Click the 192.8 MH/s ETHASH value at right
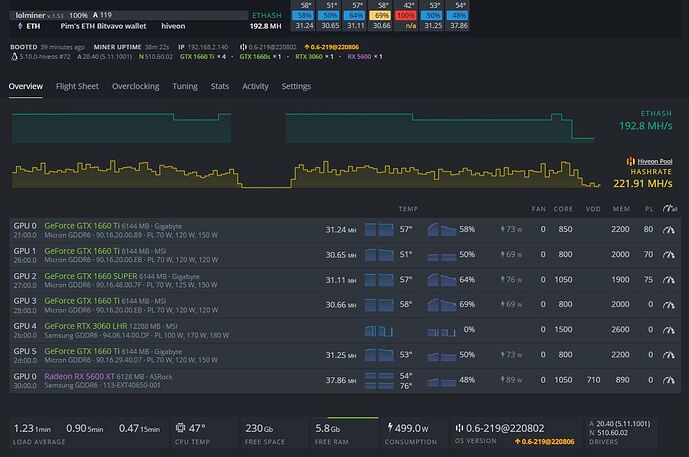 pos(645,126)
